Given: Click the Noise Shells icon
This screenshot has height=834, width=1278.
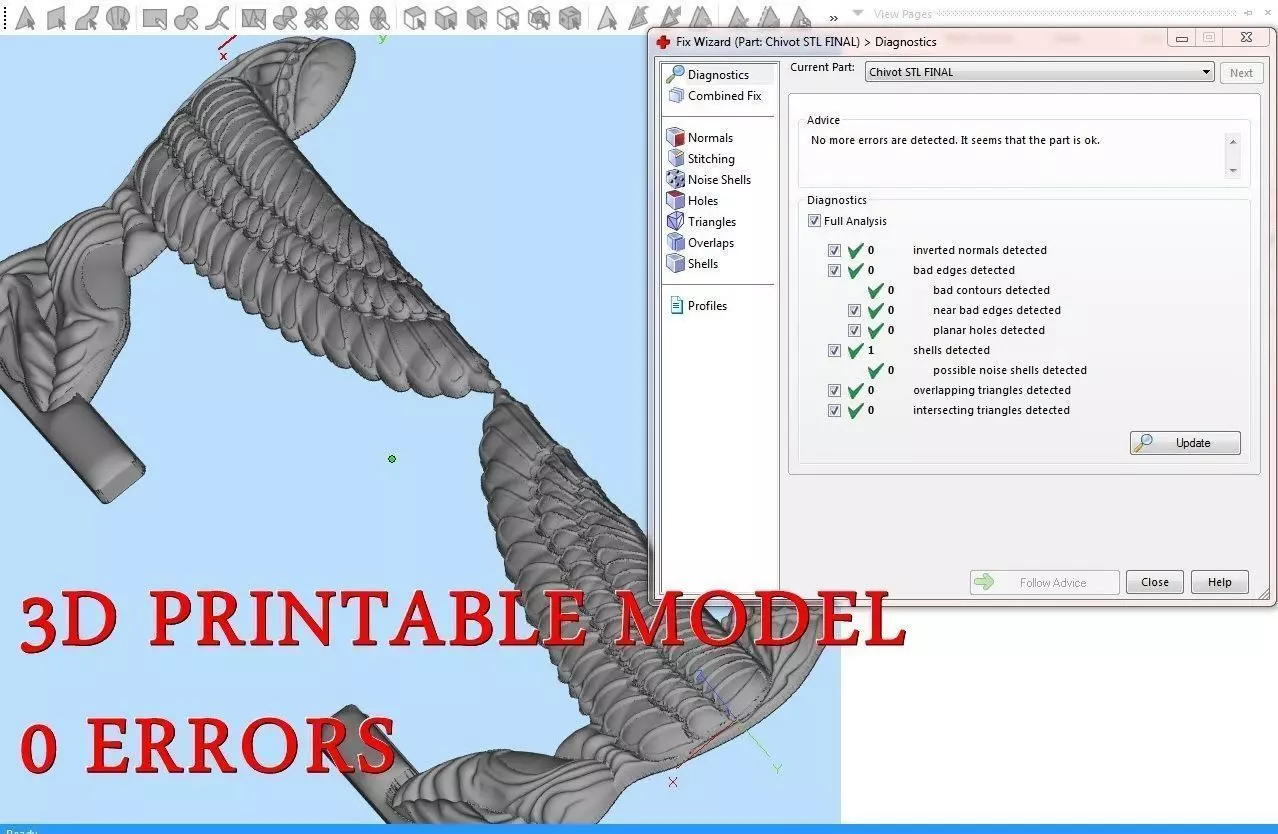Looking at the screenshot, I should [x=676, y=179].
